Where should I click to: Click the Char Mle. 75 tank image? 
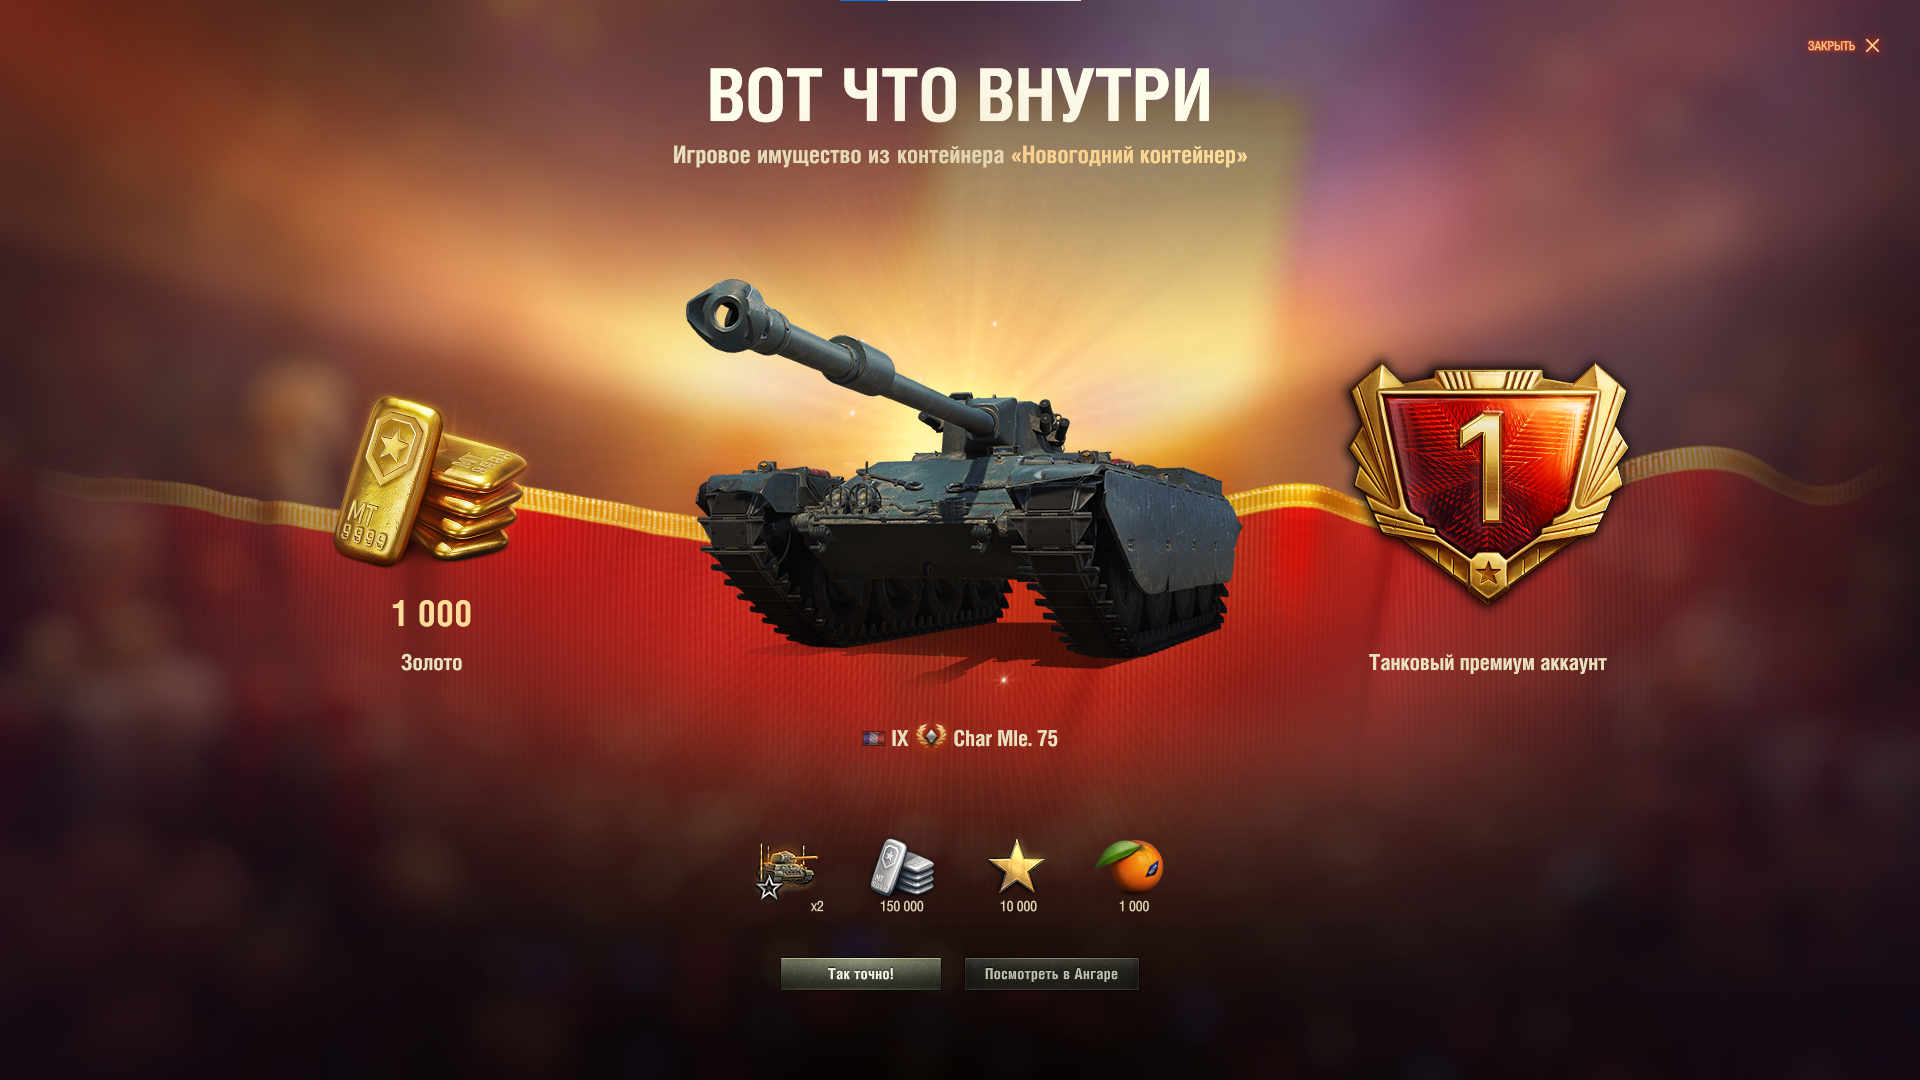[963, 470]
